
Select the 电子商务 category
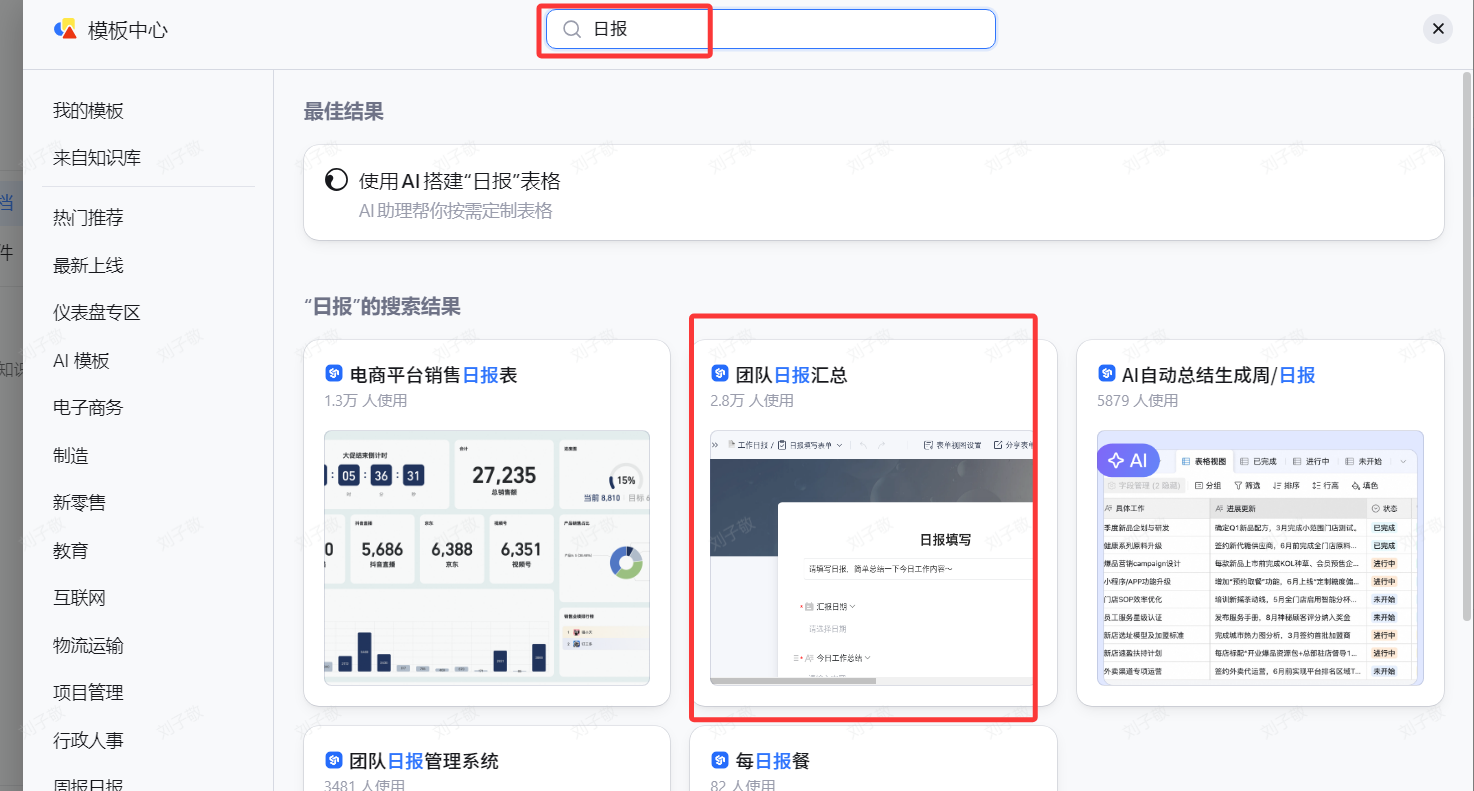88,407
